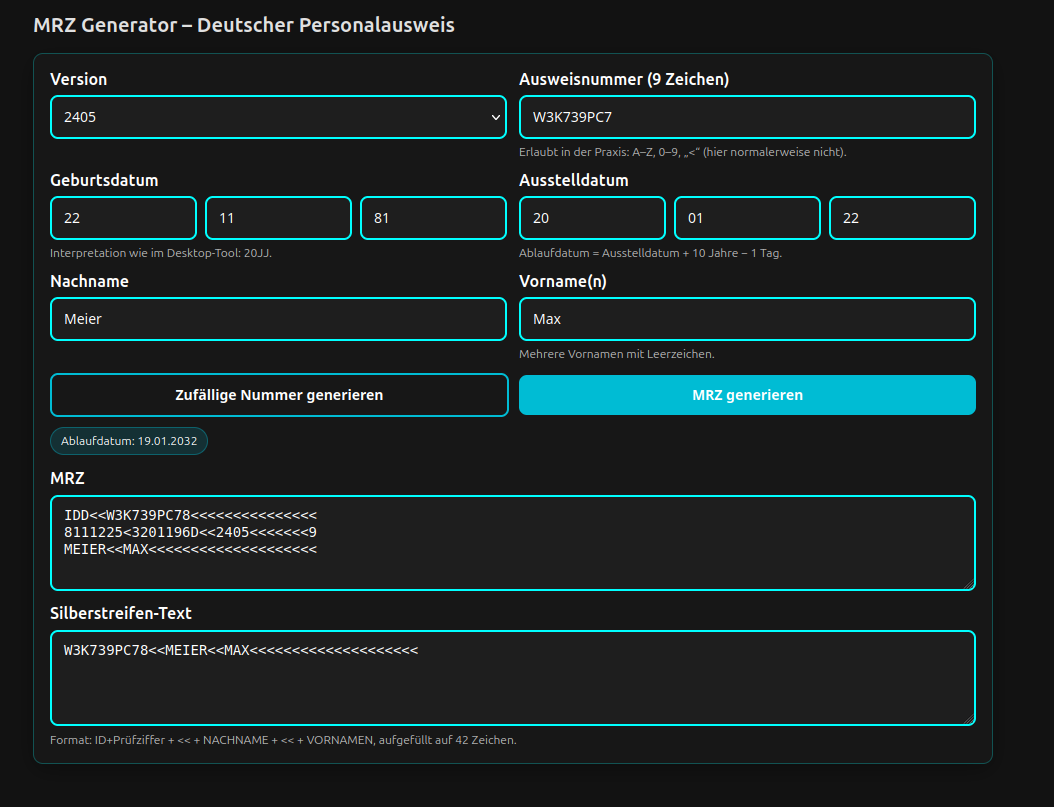
Task: Click the Ablaufdatum: 19.01.2032 badge
Action: click(129, 441)
